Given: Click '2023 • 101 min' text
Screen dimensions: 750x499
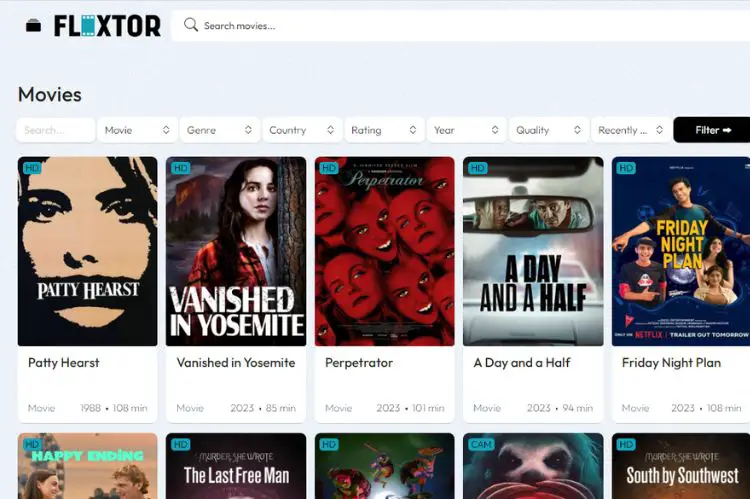Looking at the screenshot, I should point(410,408).
